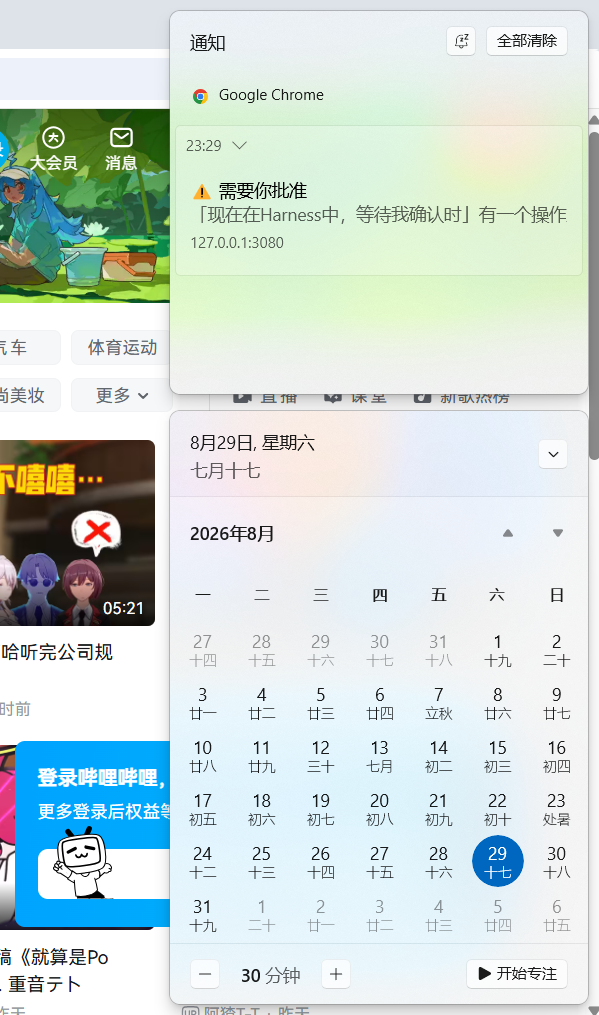Select July 31 十八 in calendar
599x1015 pixels.
pyautogui.click(x=438, y=650)
